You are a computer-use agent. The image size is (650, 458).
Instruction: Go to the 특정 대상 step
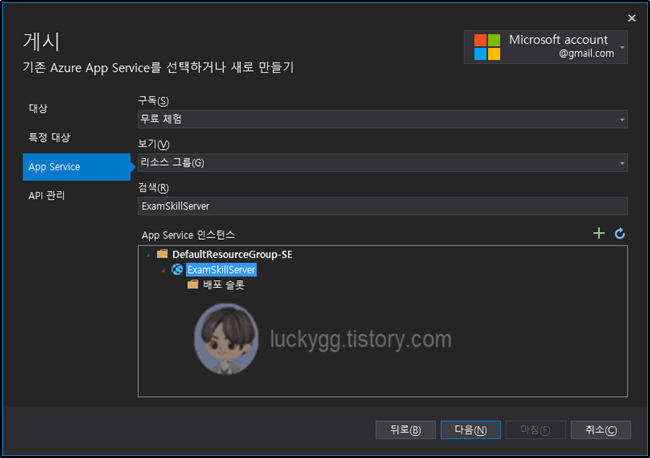pyautogui.click(x=49, y=138)
